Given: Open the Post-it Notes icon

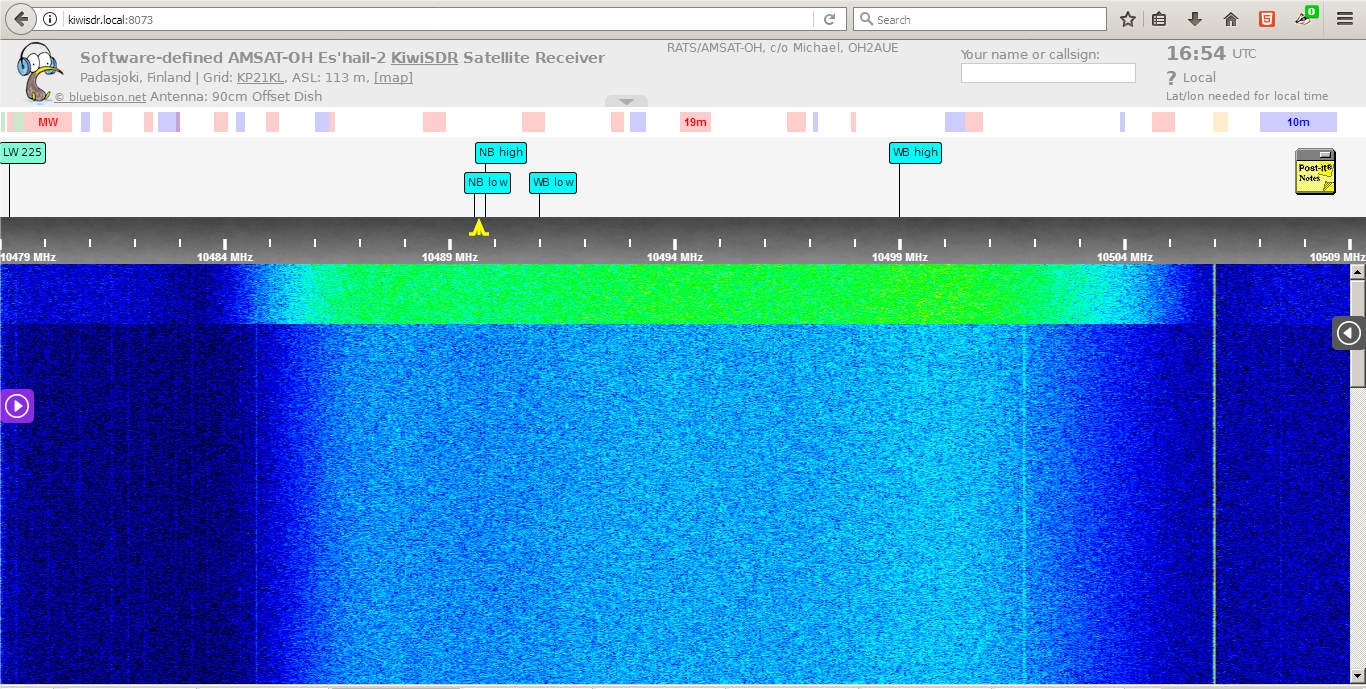Looking at the screenshot, I should [x=1315, y=172].
